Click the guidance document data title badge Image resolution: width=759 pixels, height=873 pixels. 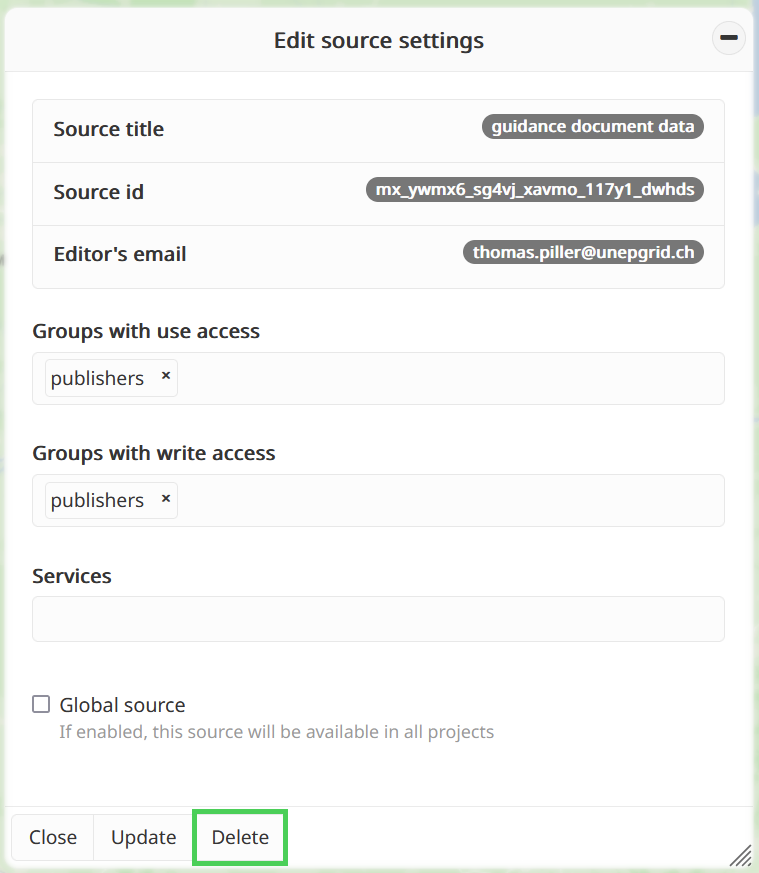592,127
